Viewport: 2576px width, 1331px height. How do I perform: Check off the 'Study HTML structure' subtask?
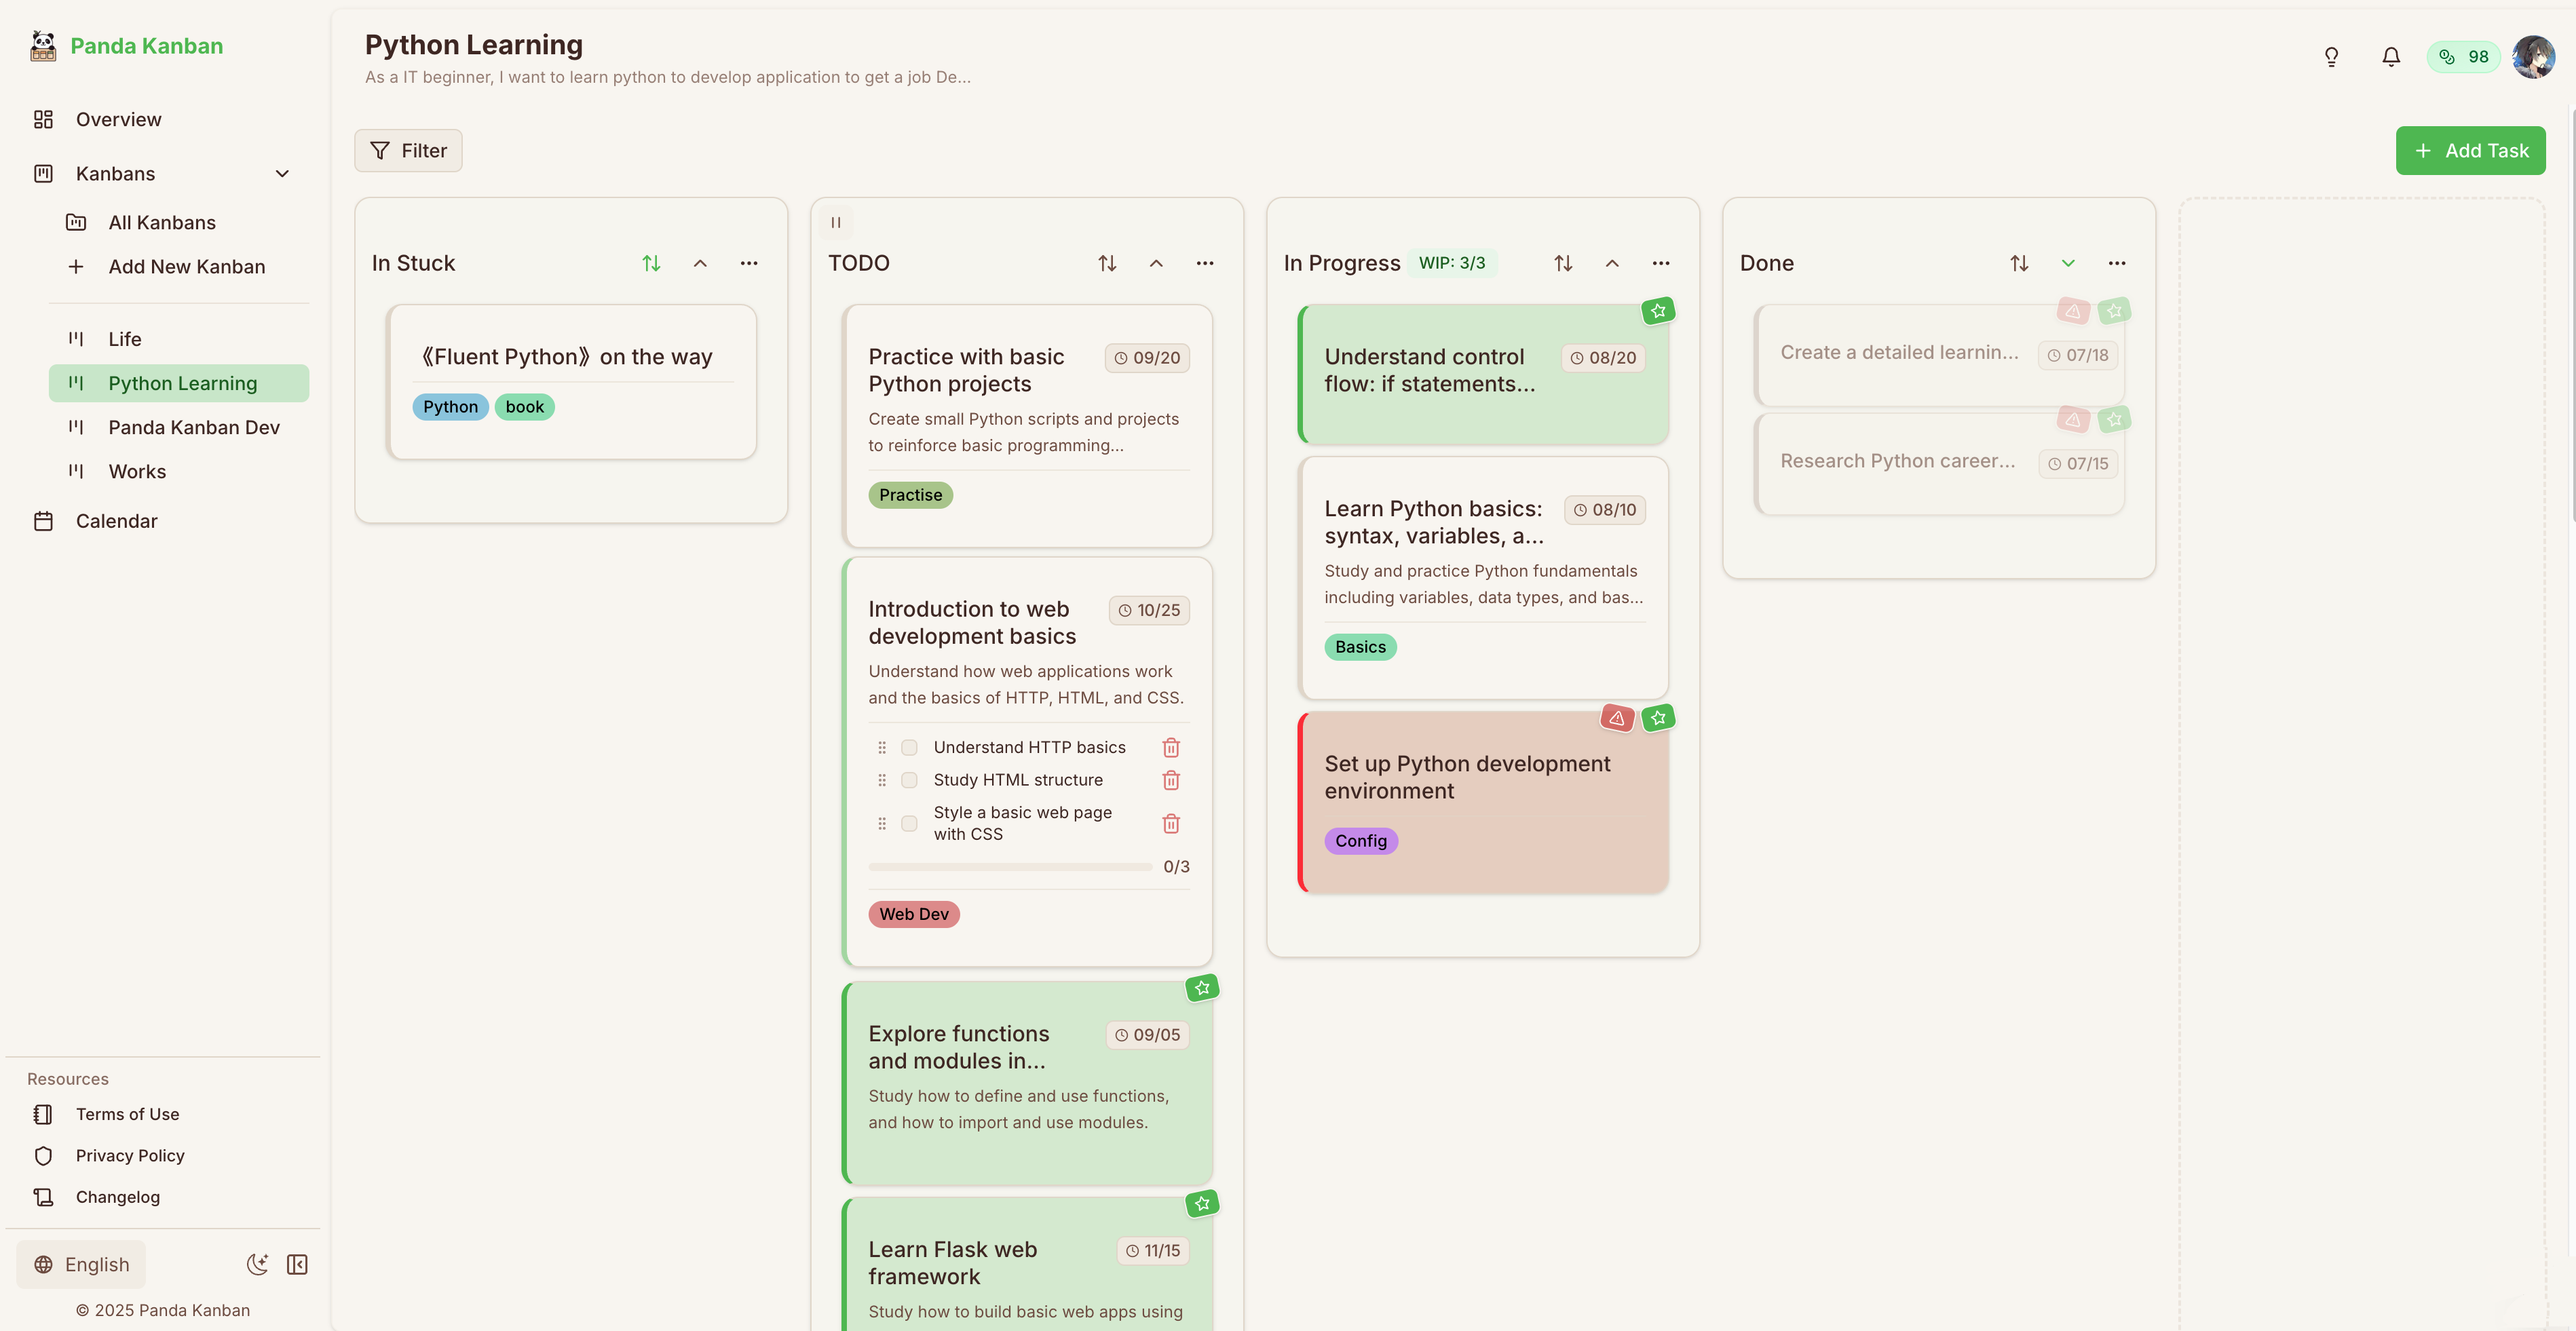coord(909,780)
